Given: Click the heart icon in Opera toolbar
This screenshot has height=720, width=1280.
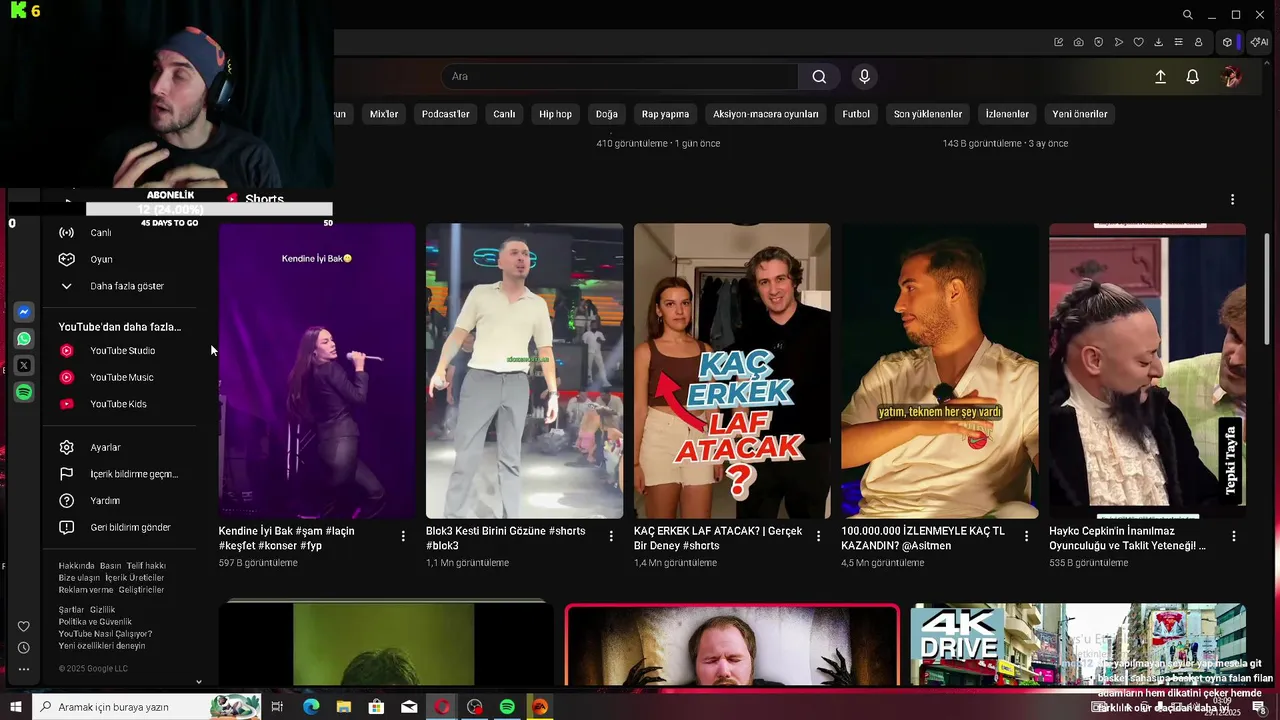Looking at the screenshot, I should point(1138,42).
